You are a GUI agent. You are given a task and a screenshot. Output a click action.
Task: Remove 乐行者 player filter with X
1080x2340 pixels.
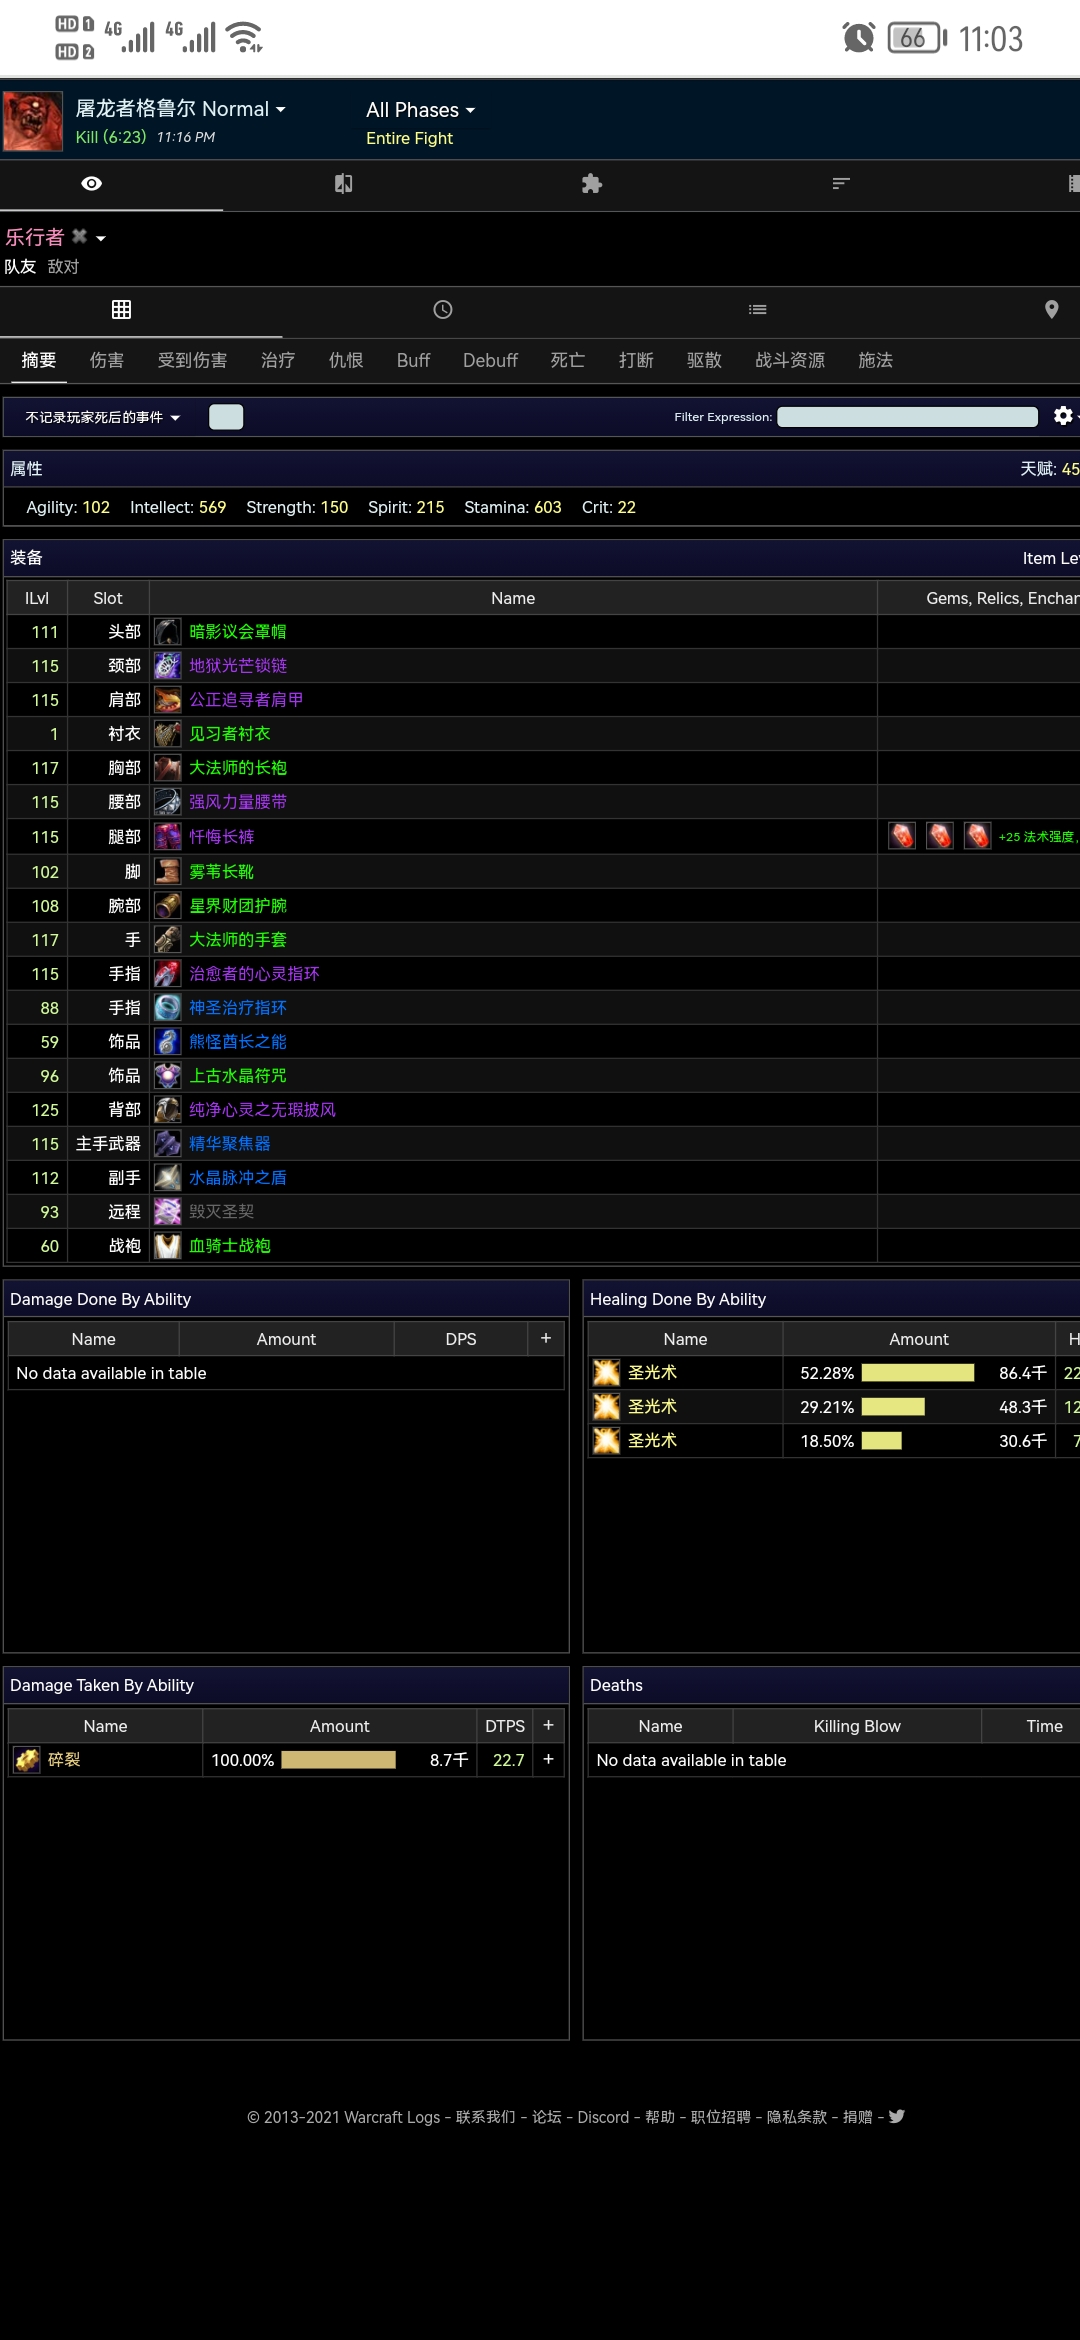79,236
